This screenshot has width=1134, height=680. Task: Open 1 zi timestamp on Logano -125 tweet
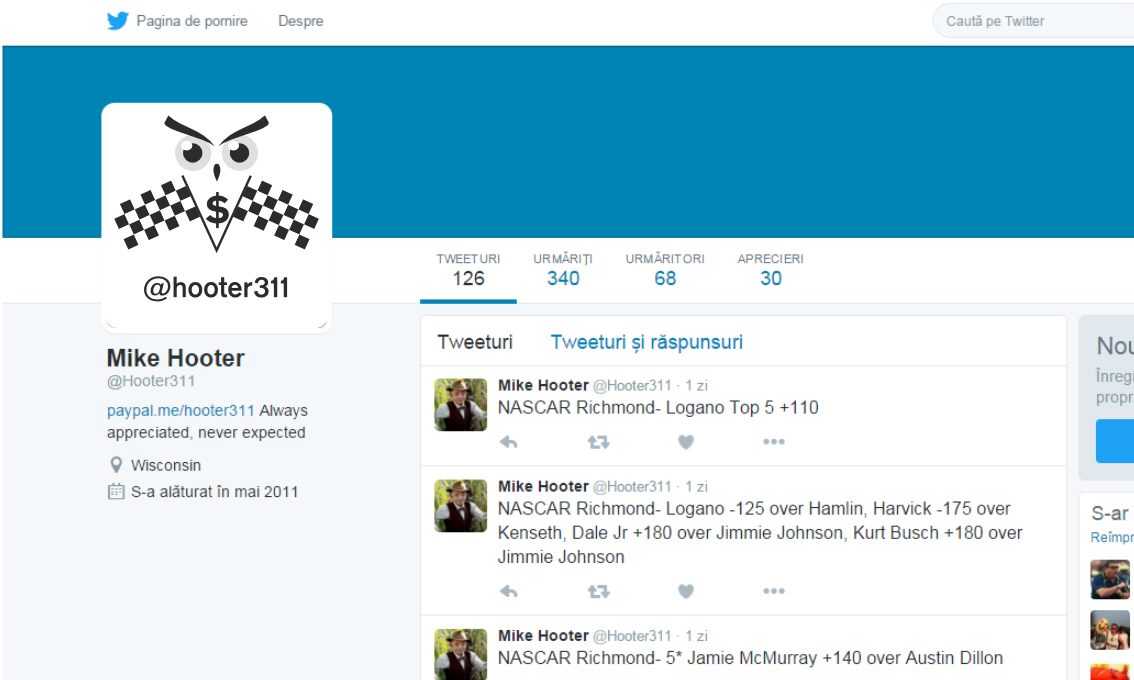point(696,486)
